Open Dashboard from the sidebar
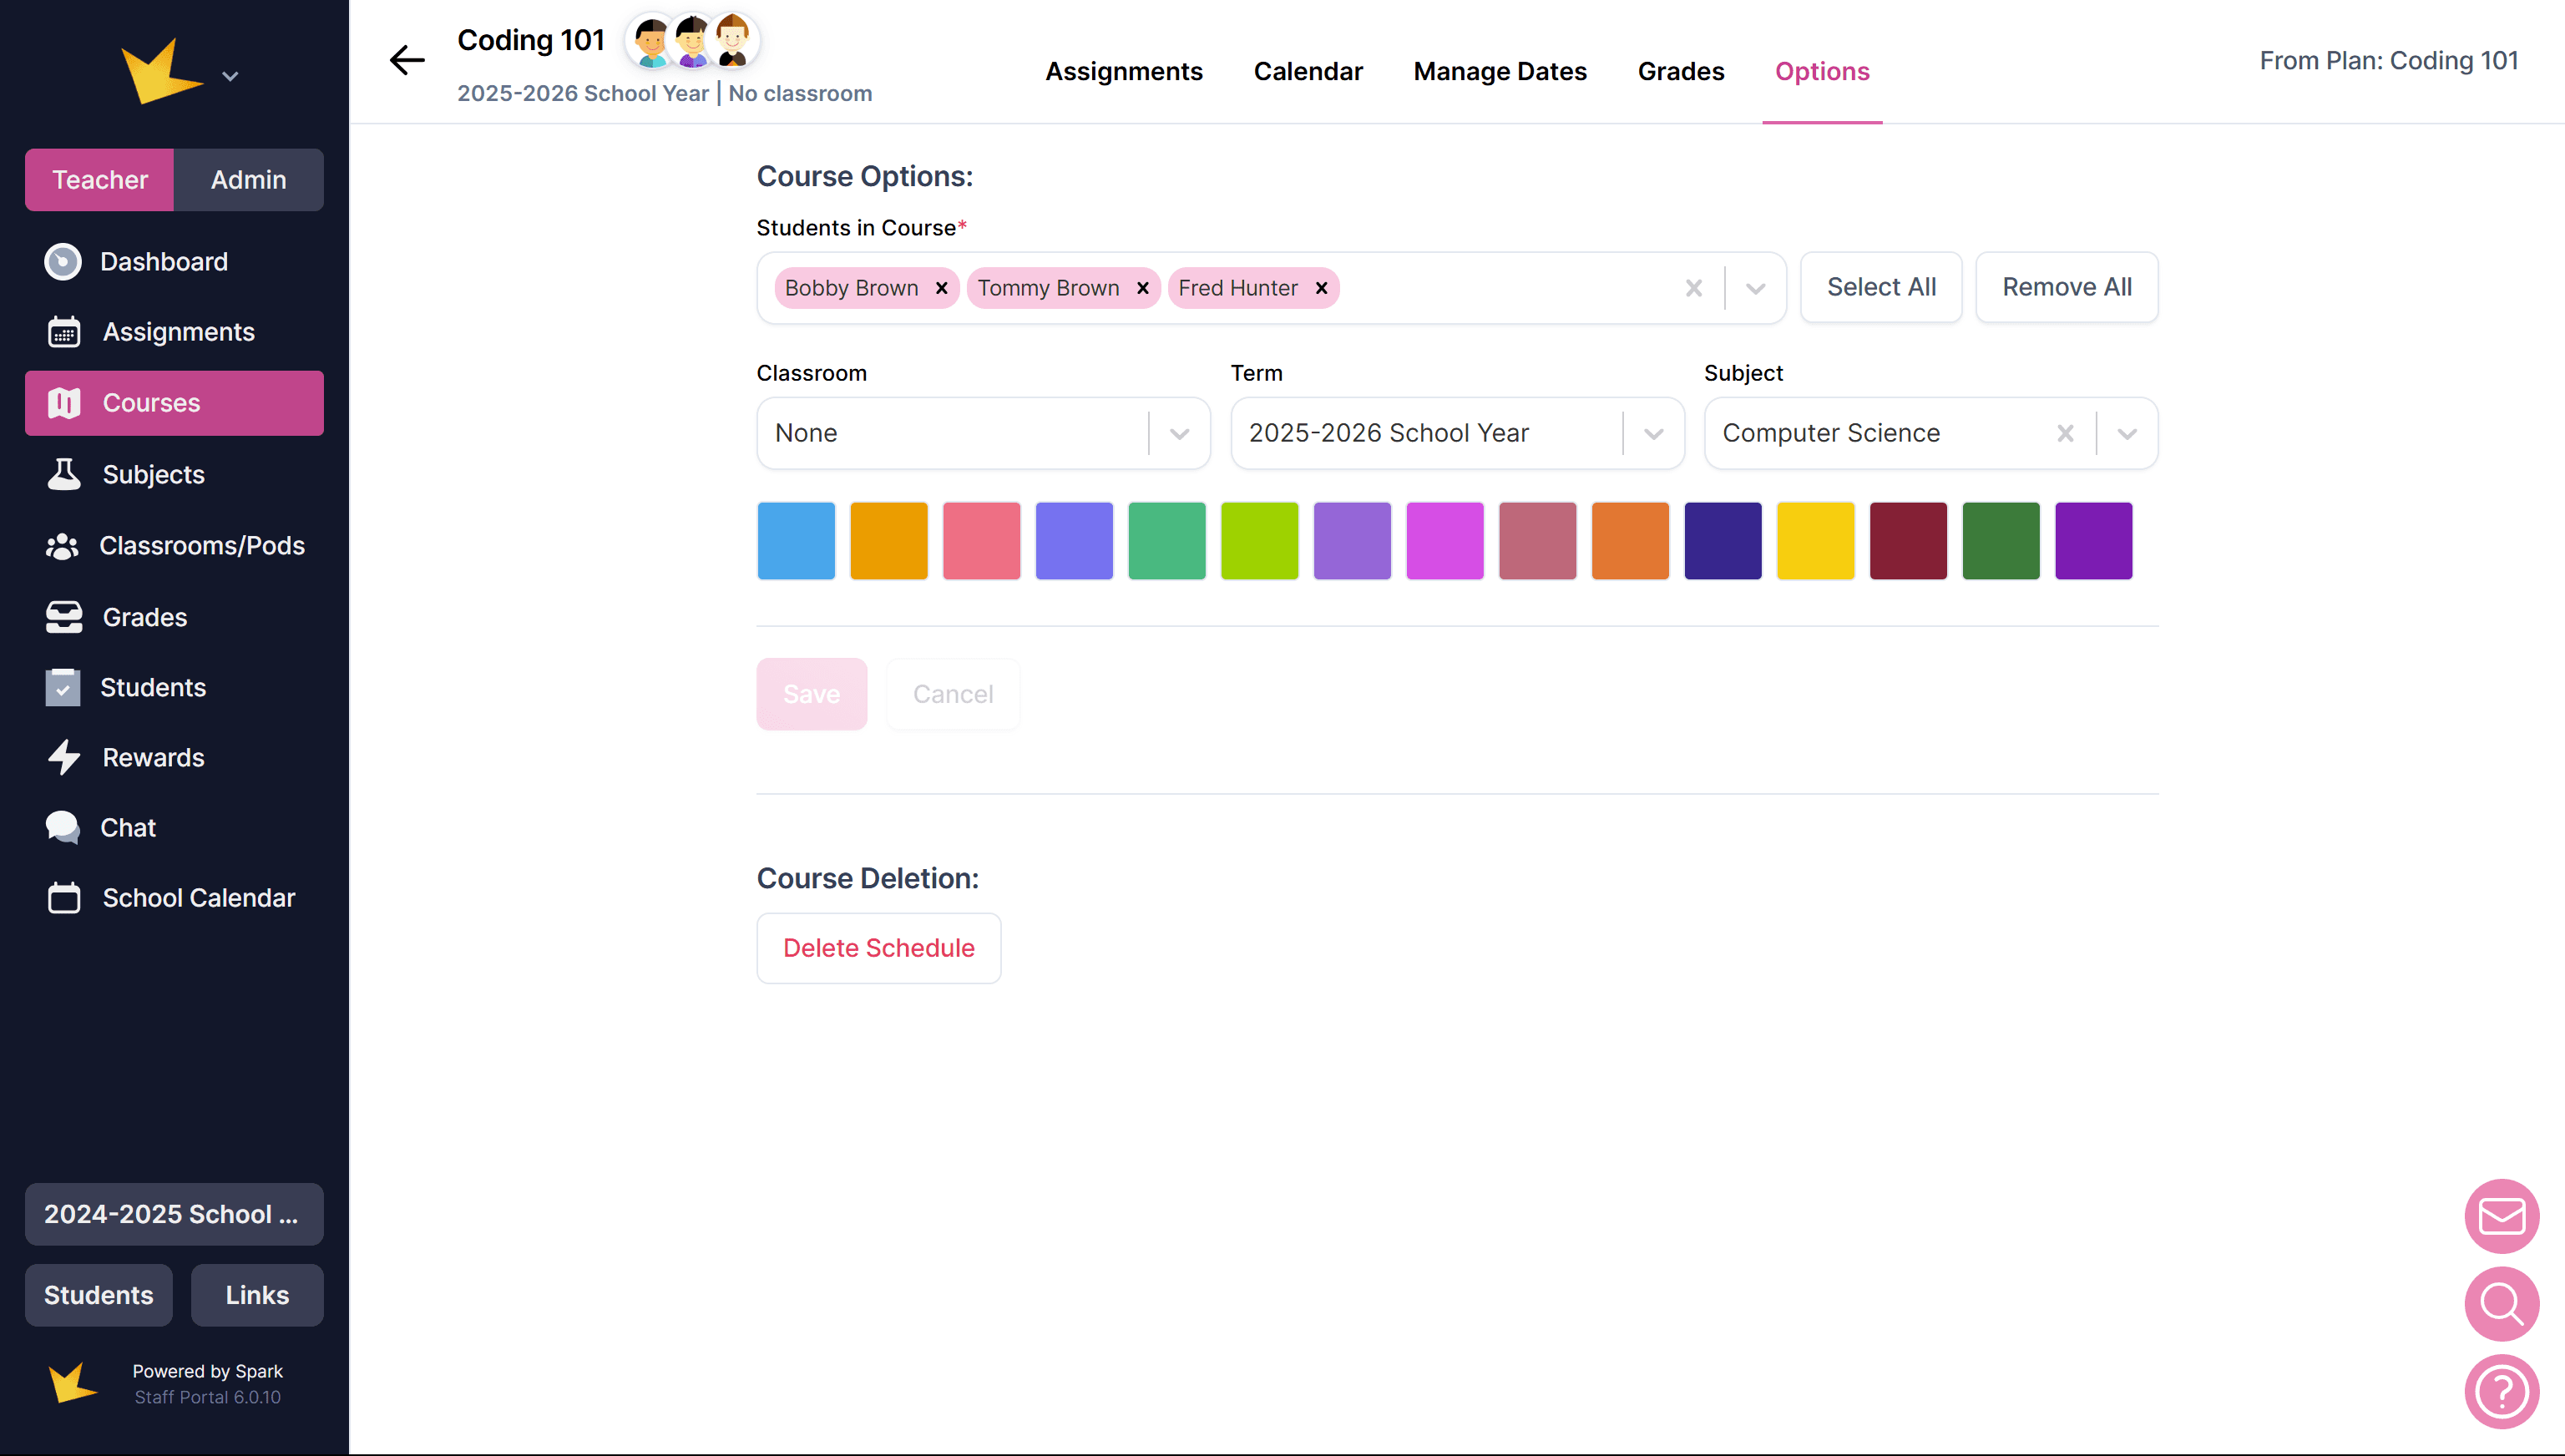 pos(164,262)
